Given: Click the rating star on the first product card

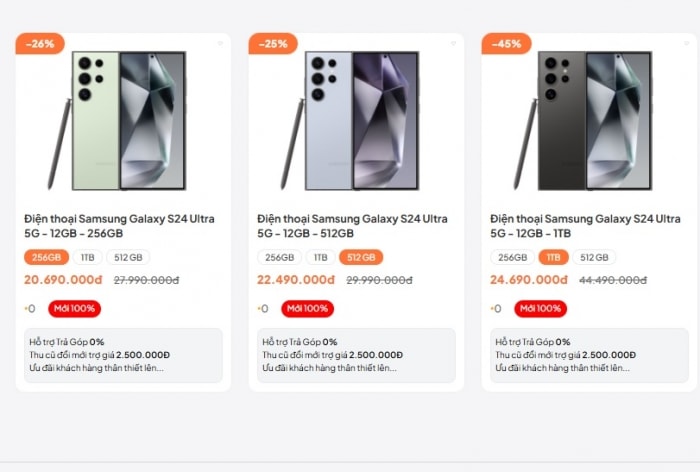Looking at the screenshot, I should (x=27, y=309).
